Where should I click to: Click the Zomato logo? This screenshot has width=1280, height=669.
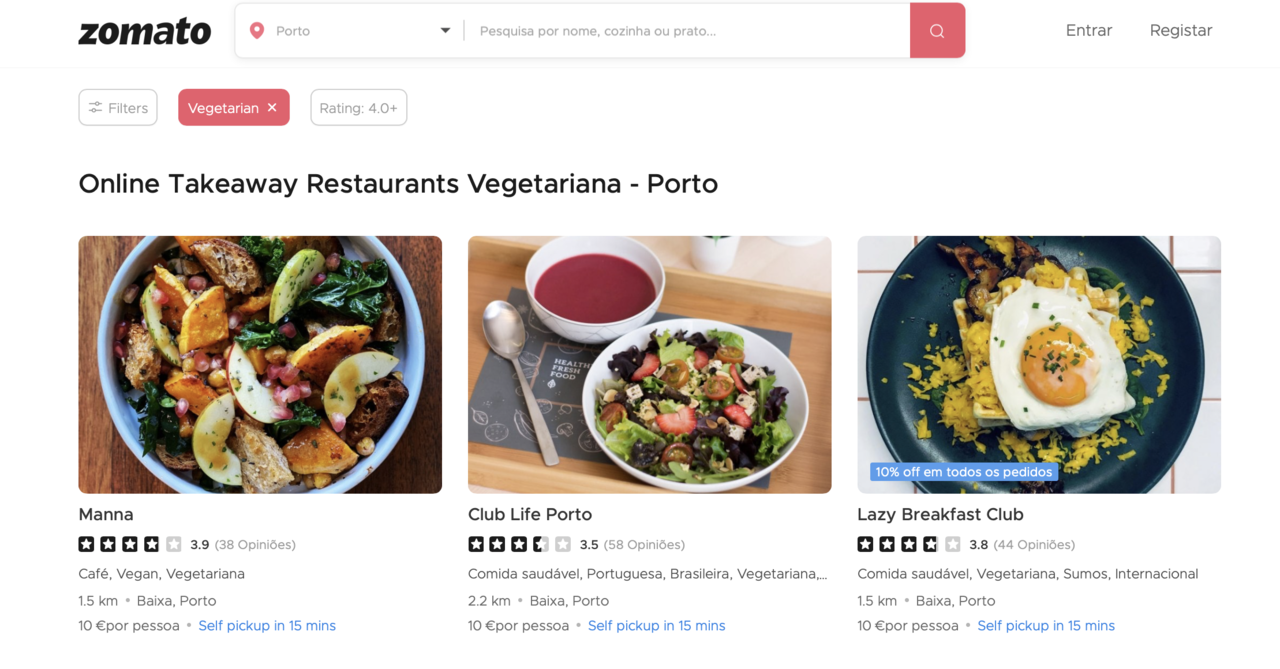pyautogui.click(x=145, y=31)
